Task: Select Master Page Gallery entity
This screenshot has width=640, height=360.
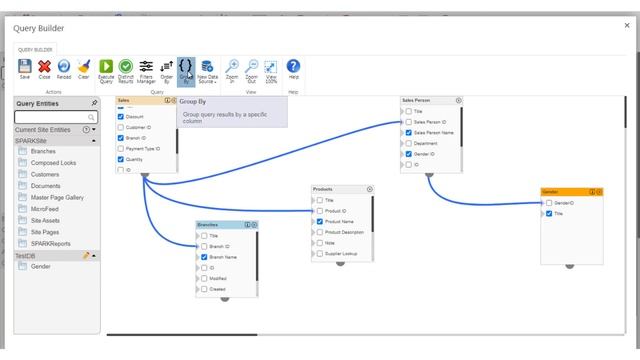Action: [x=57, y=197]
